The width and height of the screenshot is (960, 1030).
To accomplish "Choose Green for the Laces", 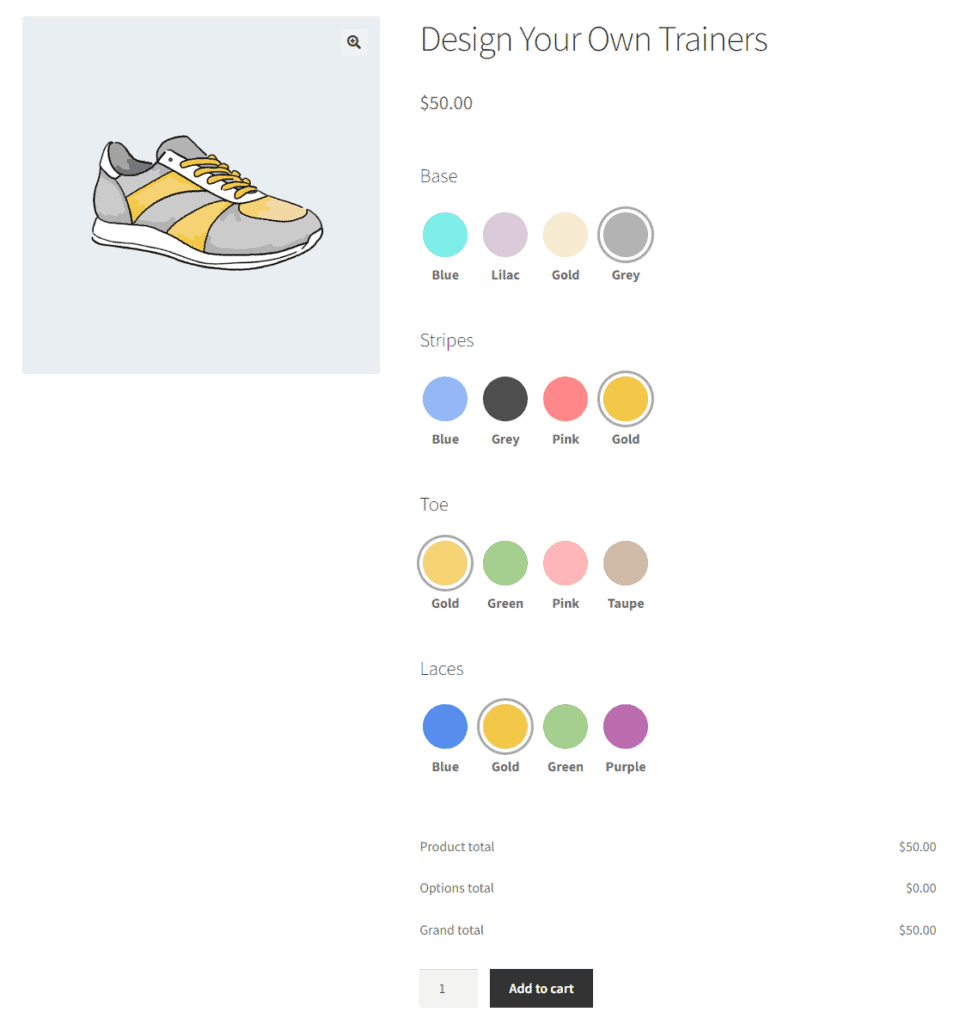I will pyautogui.click(x=565, y=726).
